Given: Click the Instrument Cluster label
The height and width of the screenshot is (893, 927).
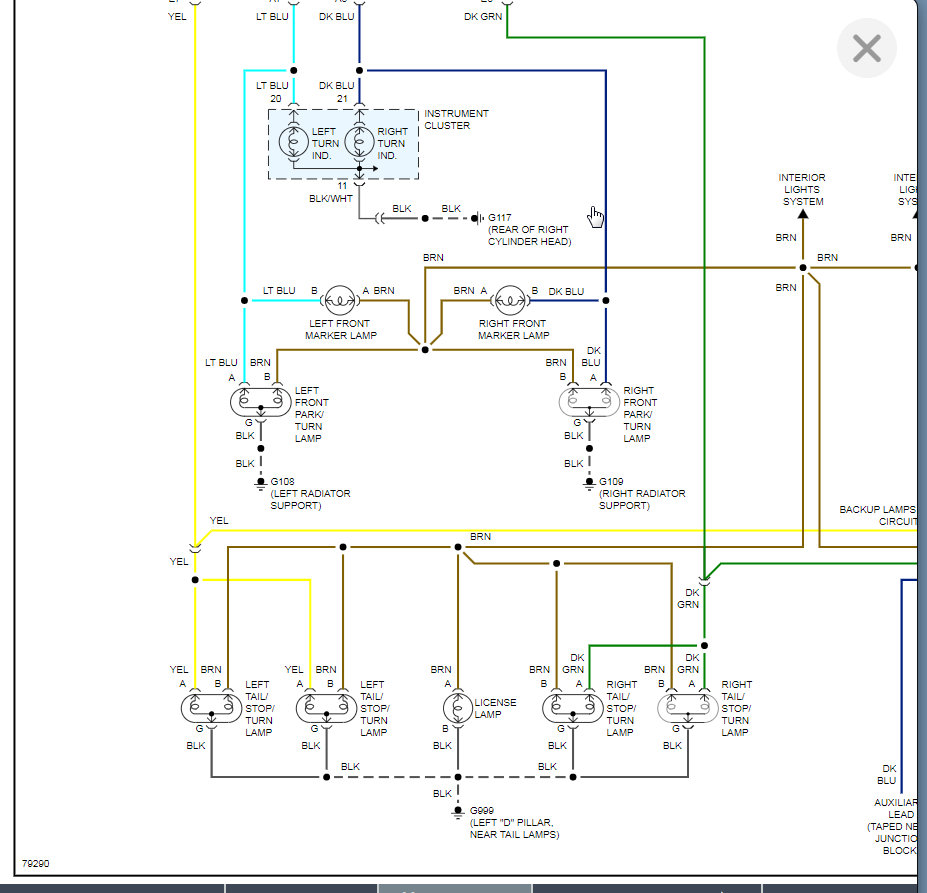Looking at the screenshot, I should (456, 120).
